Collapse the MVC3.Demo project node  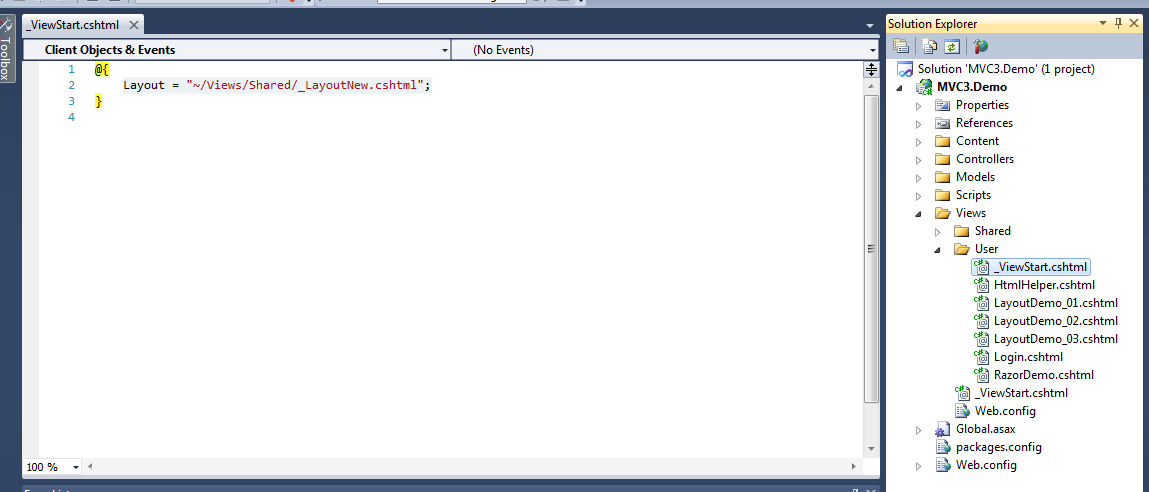tap(900, 87)
